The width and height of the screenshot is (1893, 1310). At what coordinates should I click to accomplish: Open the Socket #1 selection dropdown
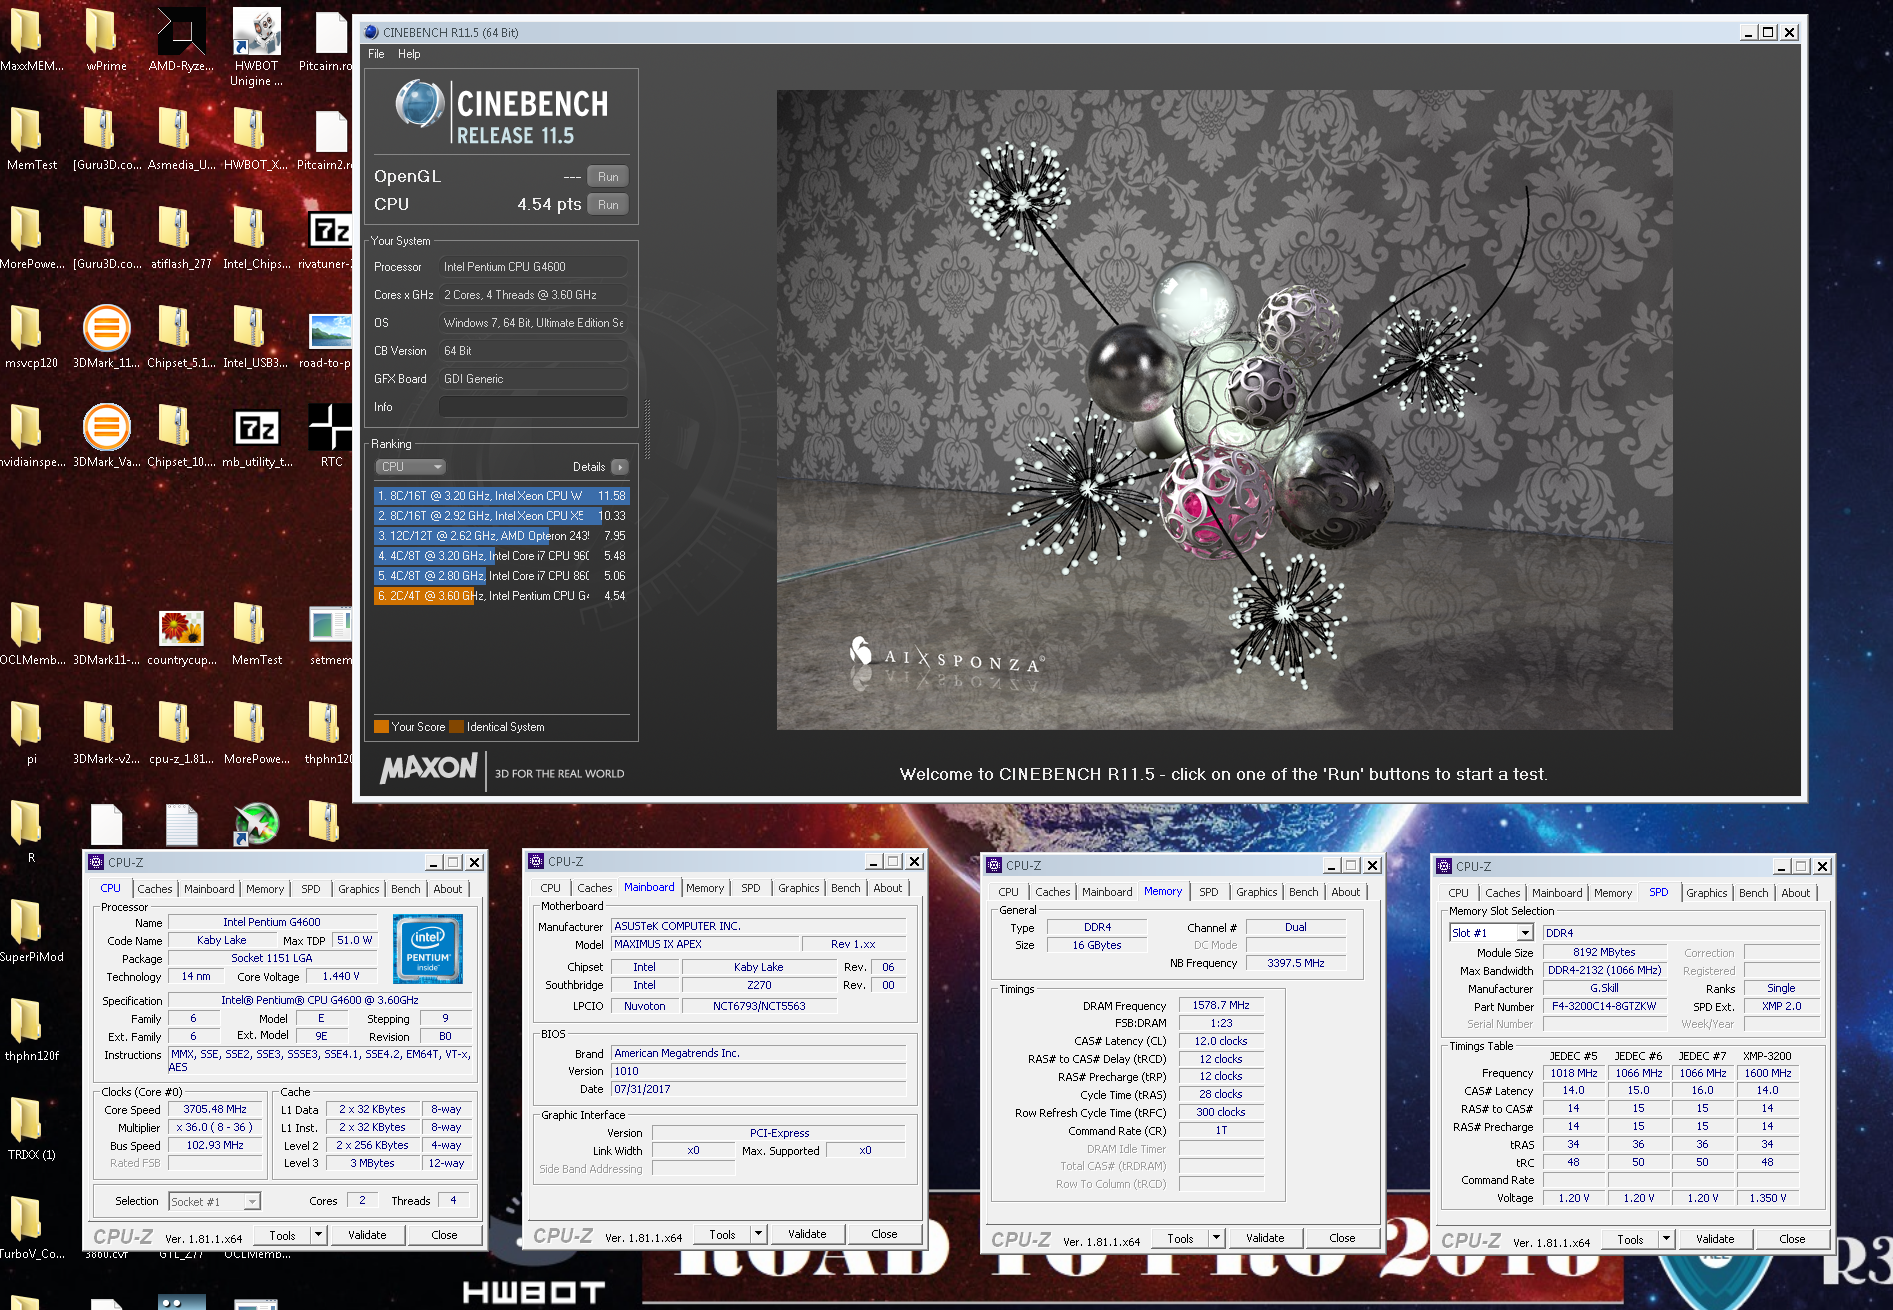tap(214, 1201)
